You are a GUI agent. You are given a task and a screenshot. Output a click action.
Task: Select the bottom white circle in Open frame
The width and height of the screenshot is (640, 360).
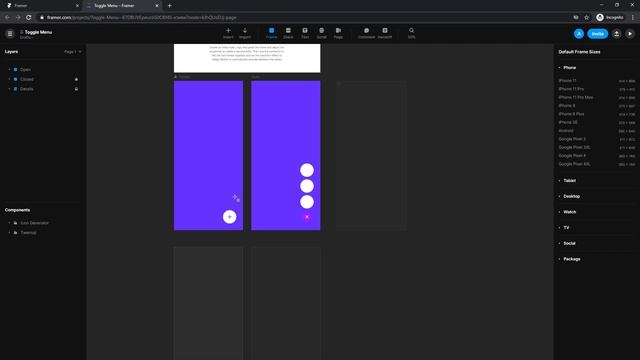click(307, 202)
